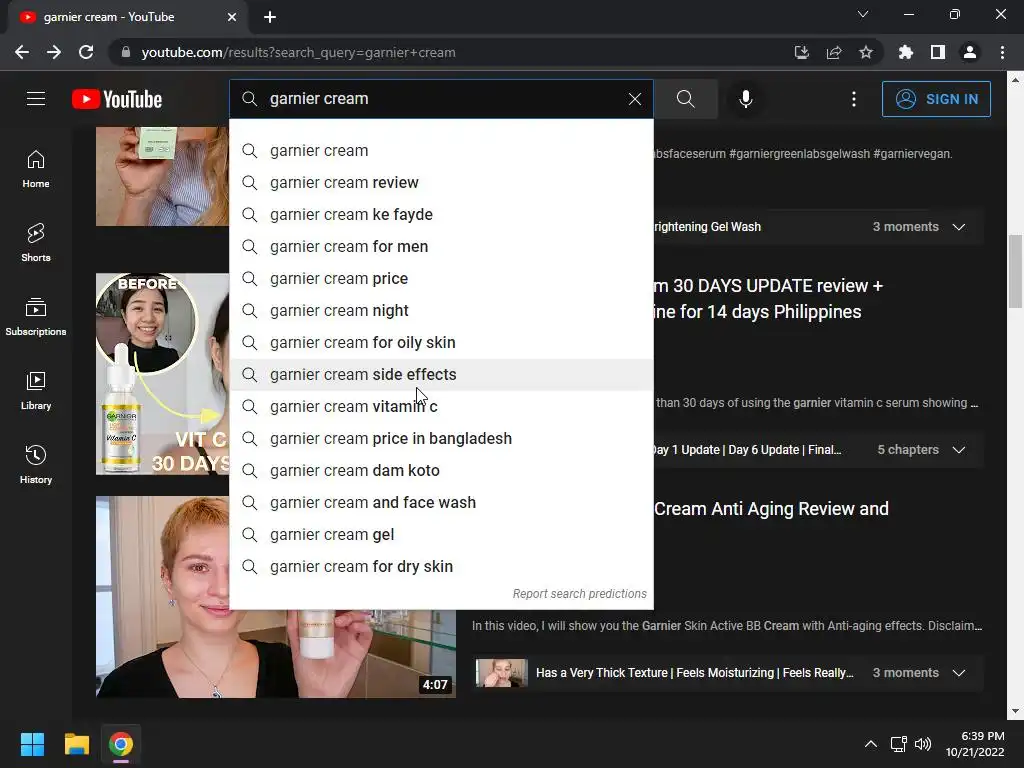The width and height of the screenshot is (1024, 768).
Task: Go back in the browser
Action: point(22,52)
